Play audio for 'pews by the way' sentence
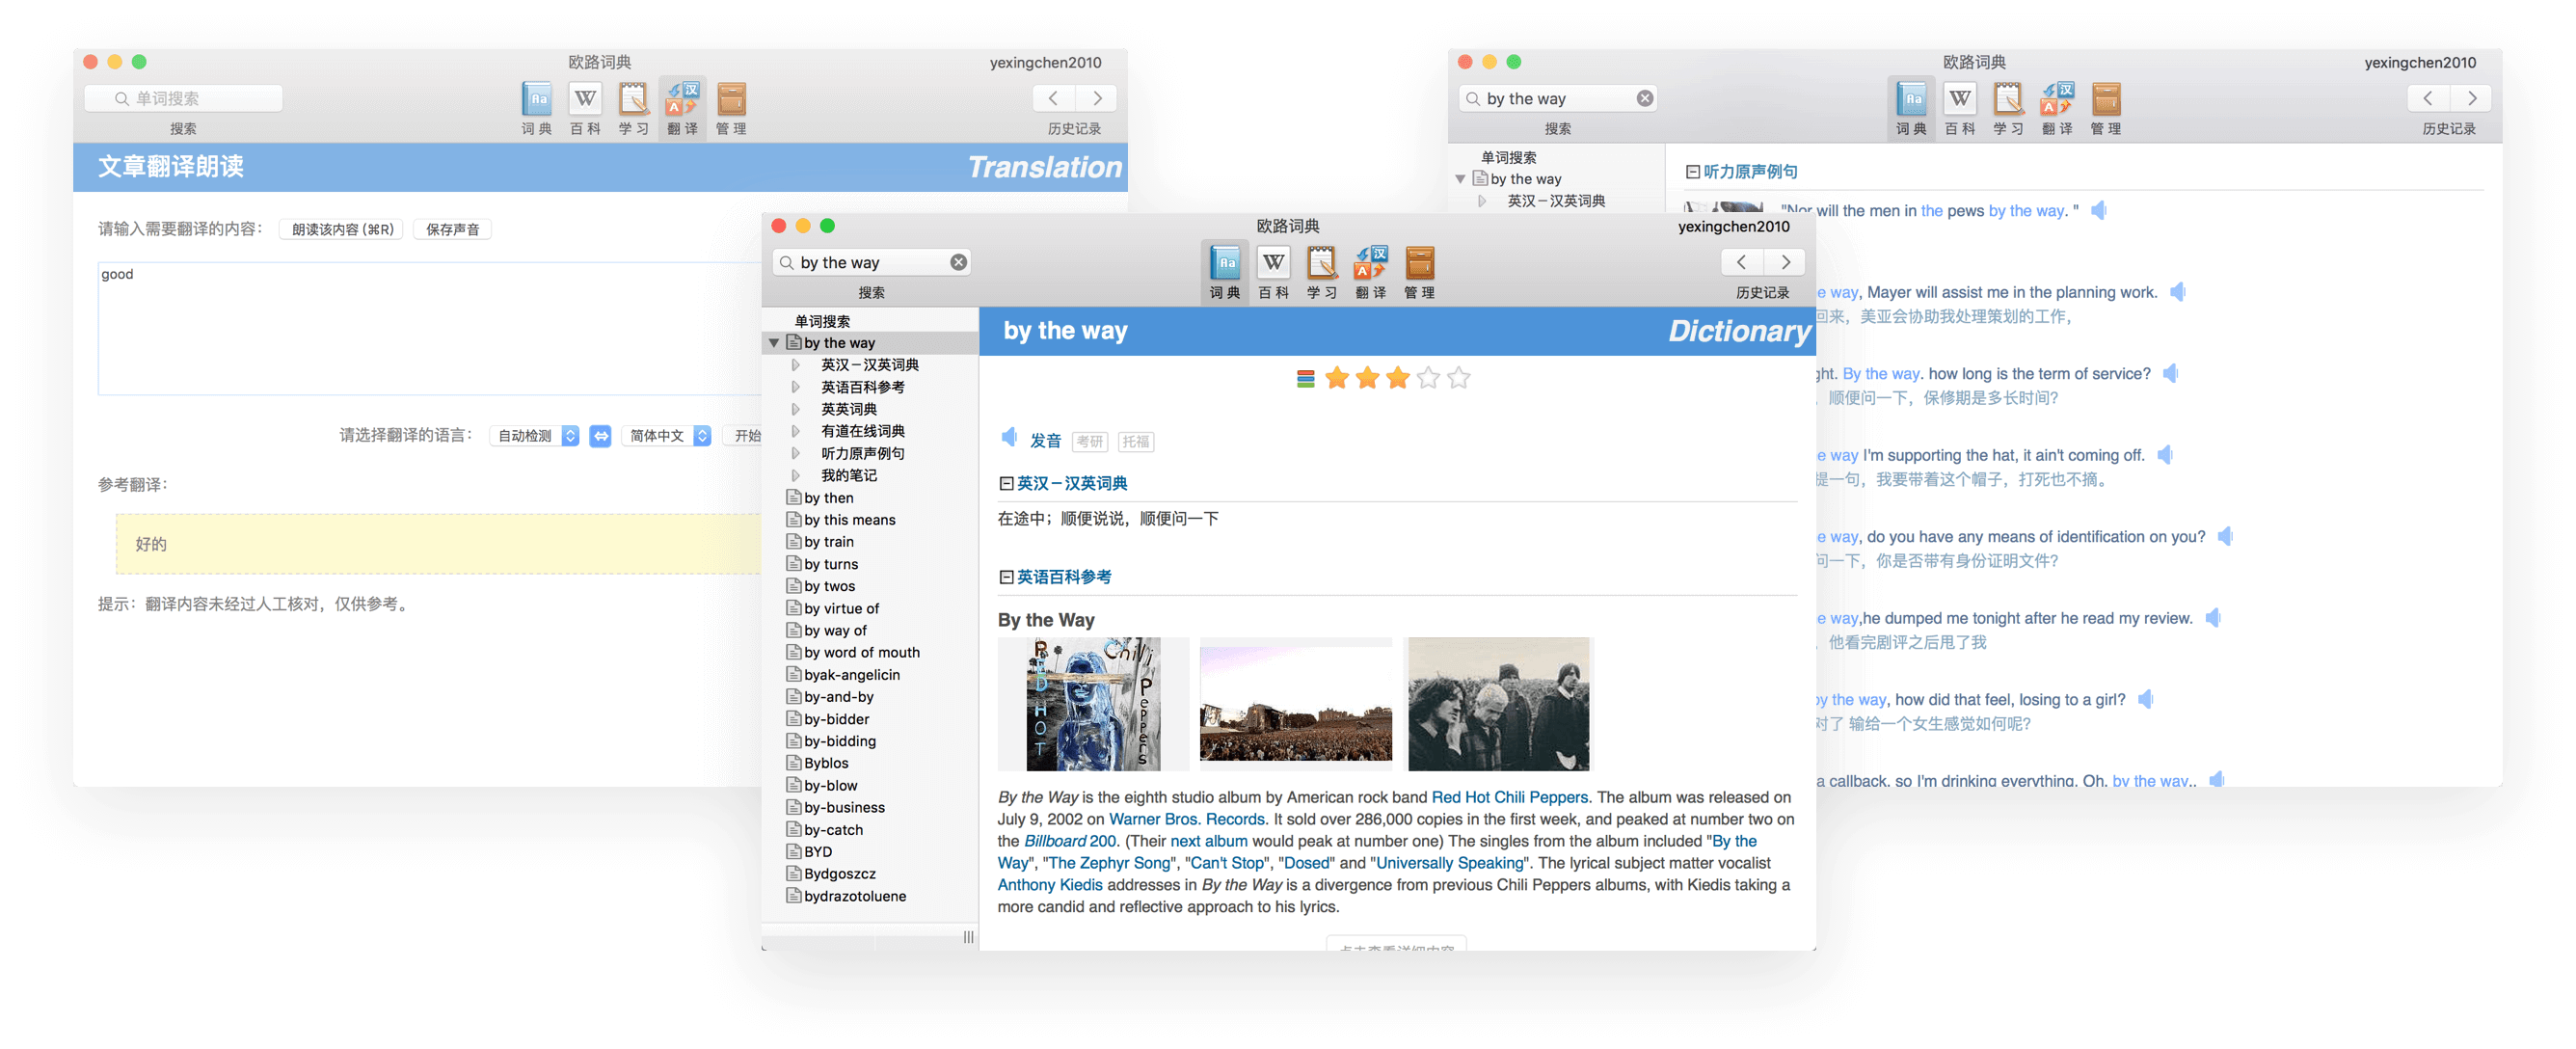This screenshot has width=2576, height=1049. pyautogui.click(x=2099, y=210)
